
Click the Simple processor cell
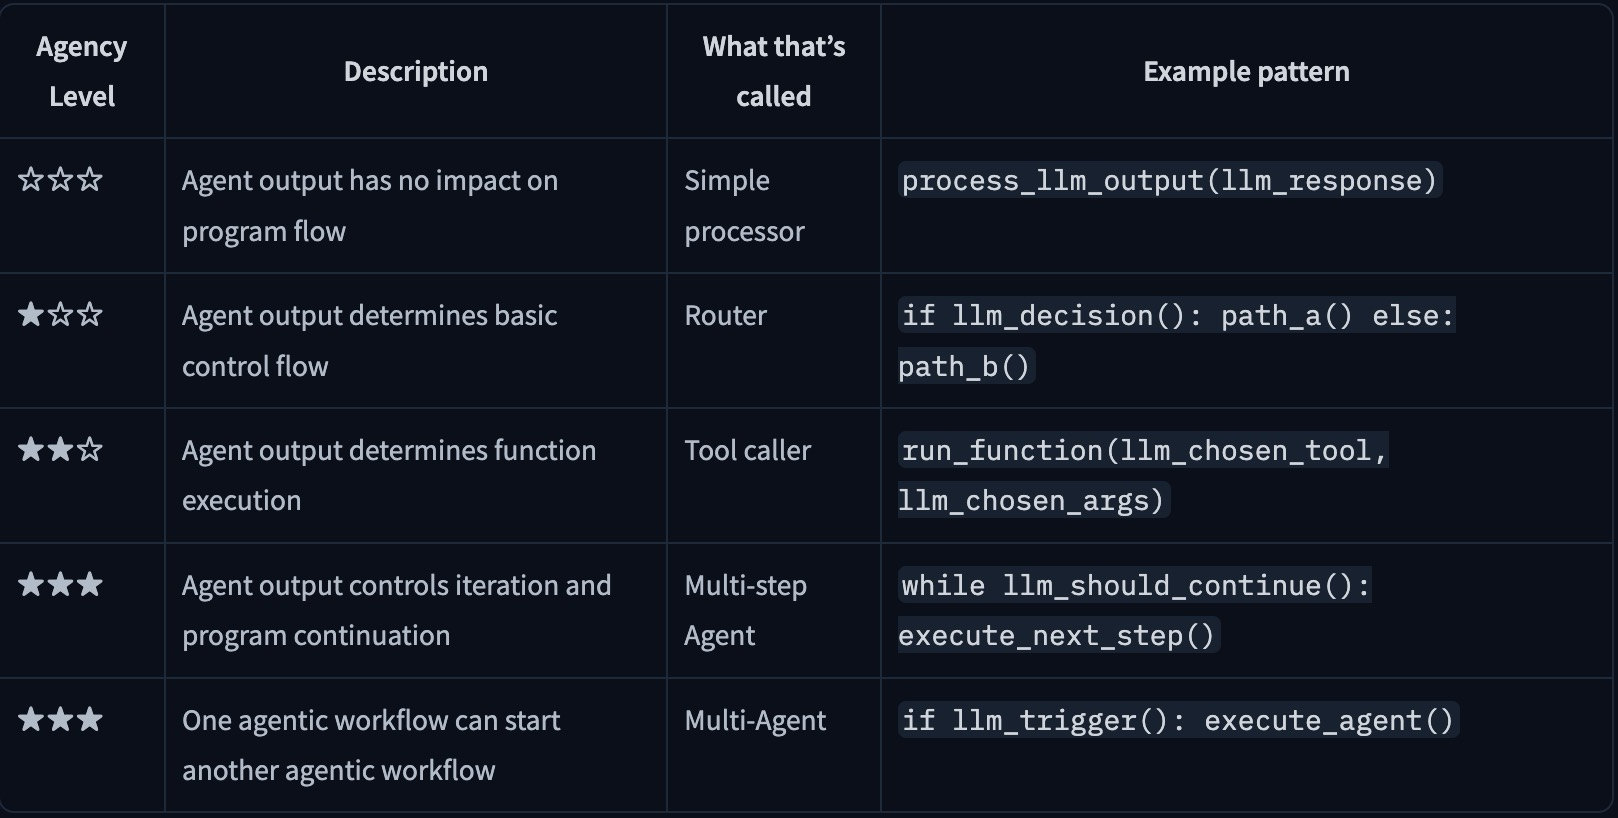[x=744, y=206]
